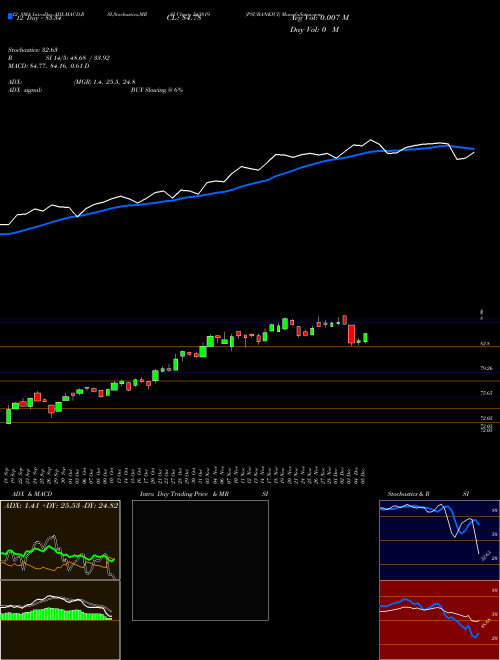Click the 'MACD: 84.77, 84.16, 0.61 D' line

[x=48, y=66]
